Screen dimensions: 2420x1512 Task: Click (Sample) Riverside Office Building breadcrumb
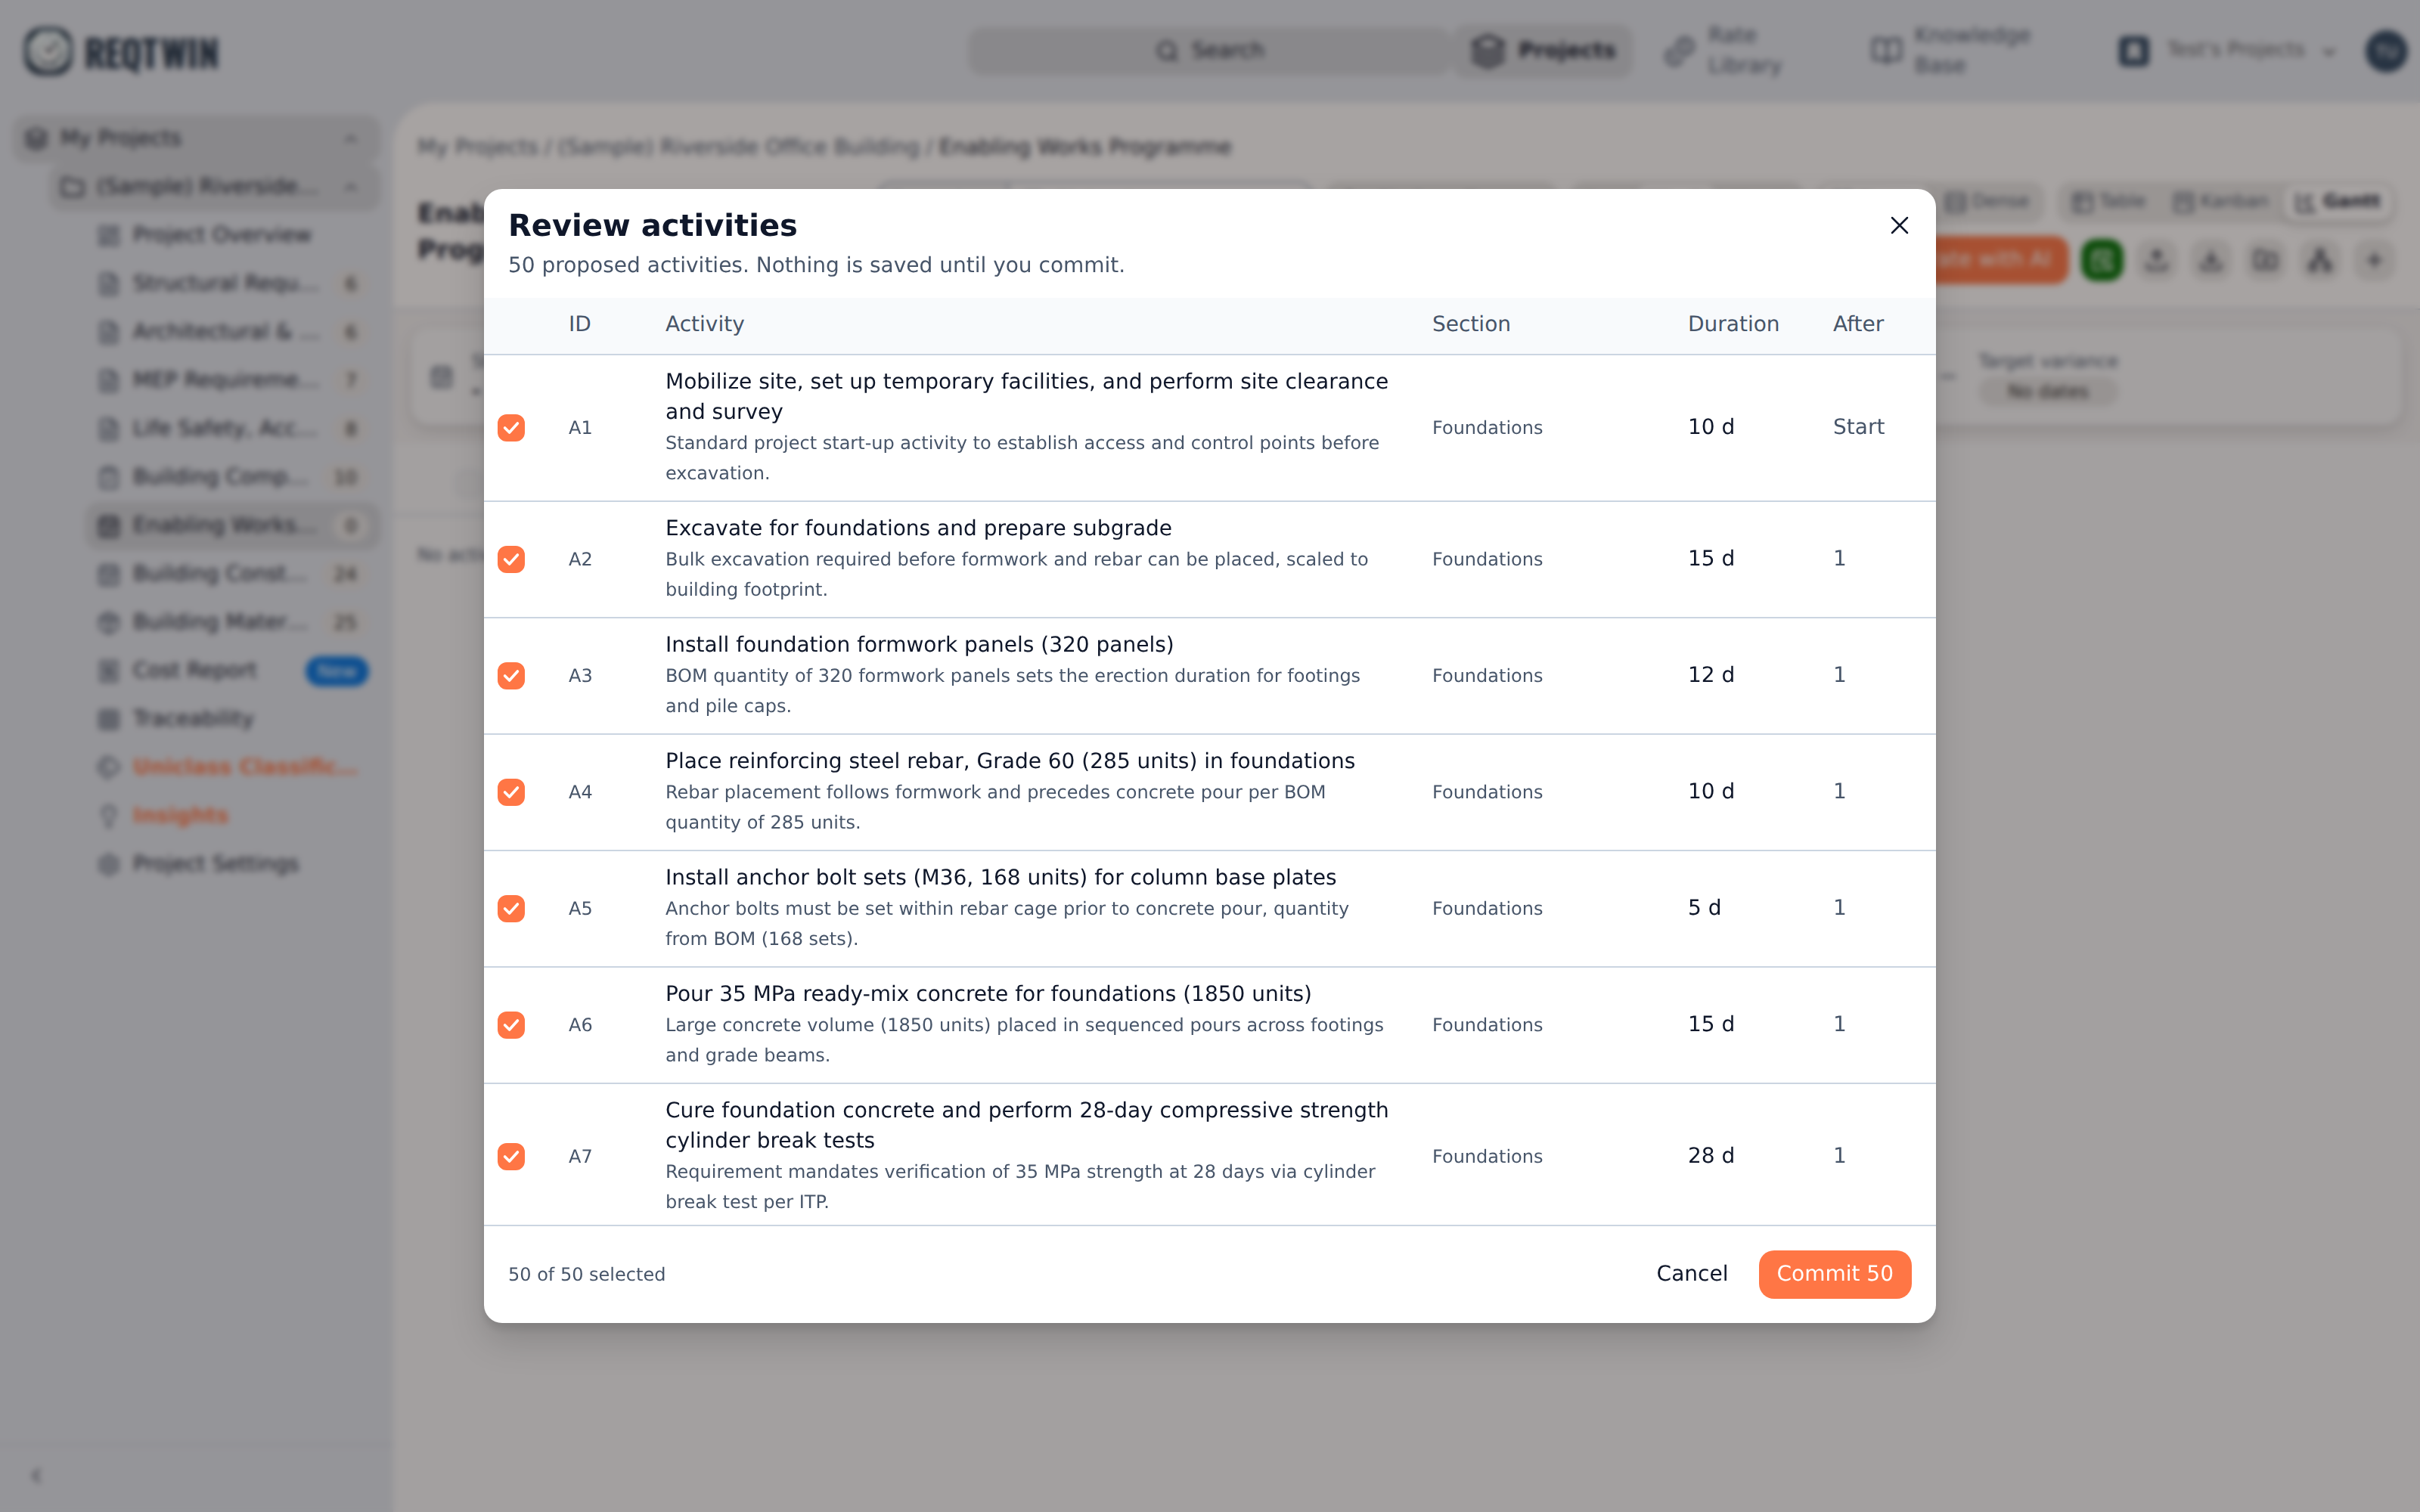point(738,147)
